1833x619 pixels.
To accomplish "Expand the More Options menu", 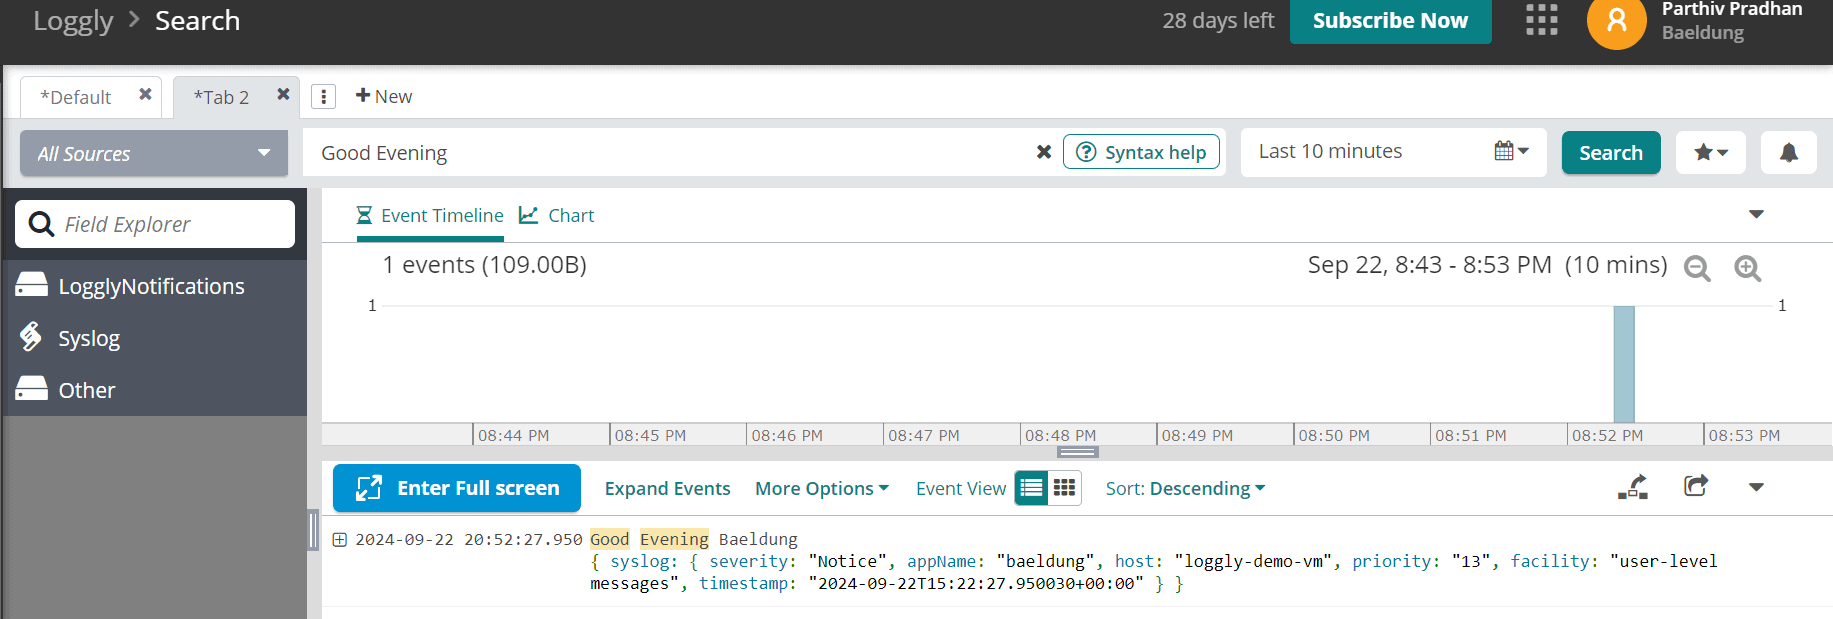I will 821,489.
